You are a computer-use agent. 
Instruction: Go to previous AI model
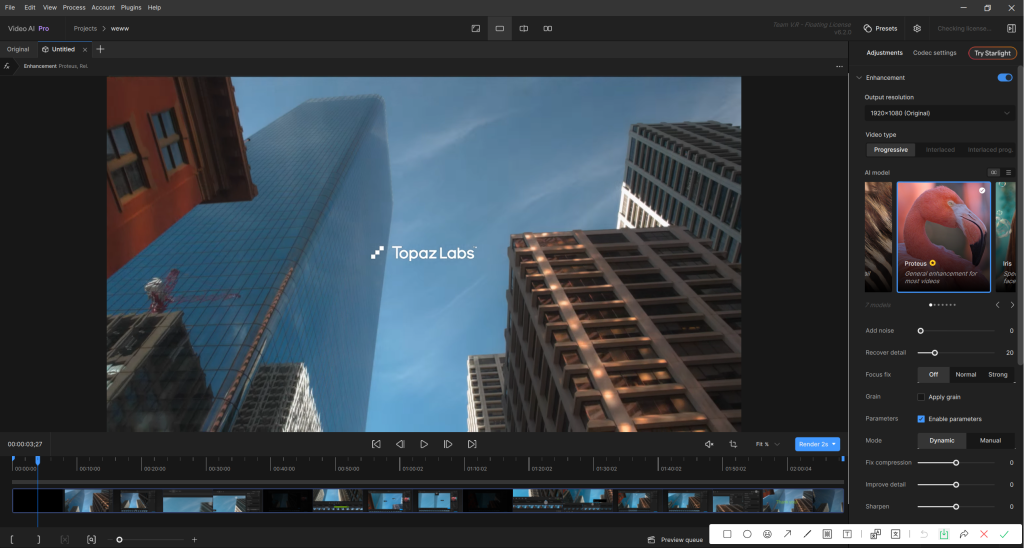pos(997,305)
